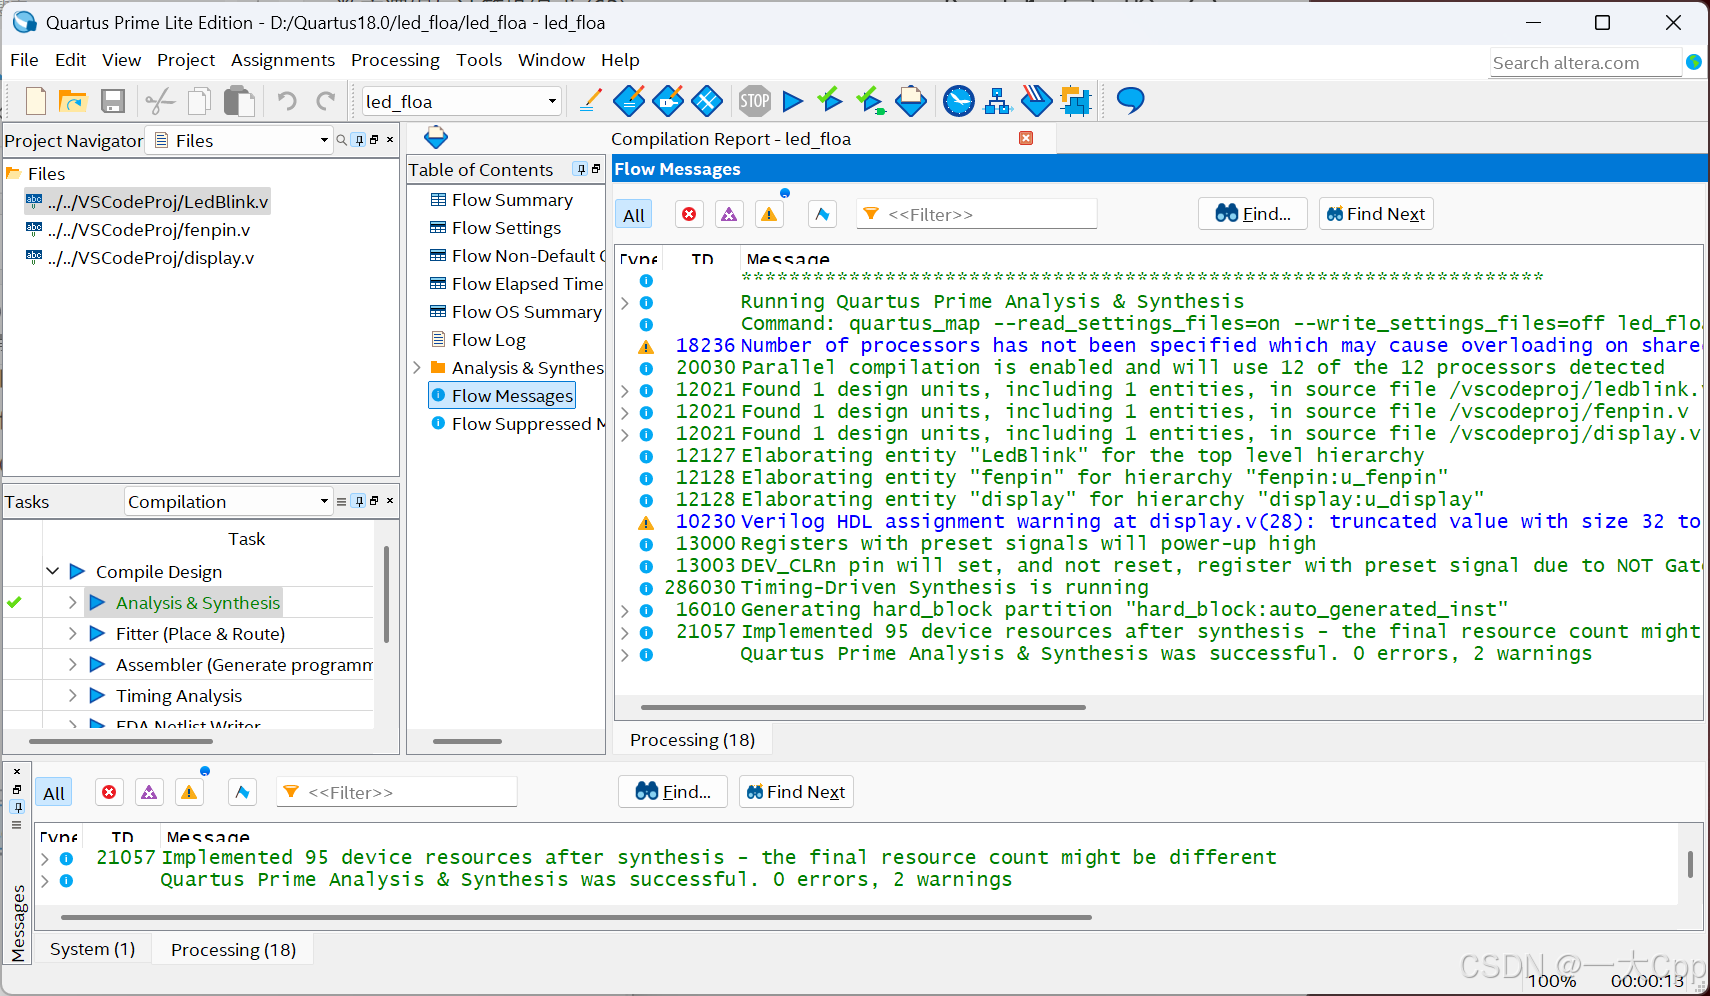Start Analysis & Elaboration icon
Viewport: 1710px width, 996px height.
coord(830,100)
